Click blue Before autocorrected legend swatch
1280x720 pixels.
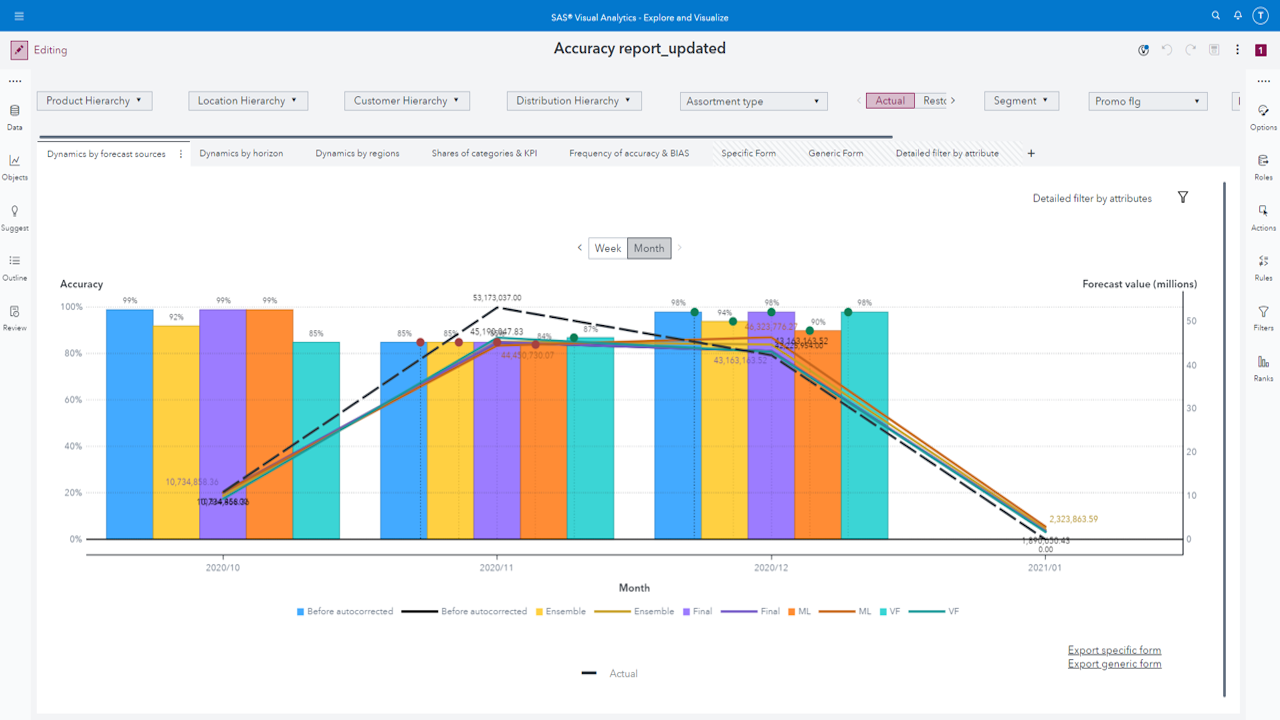301,611
